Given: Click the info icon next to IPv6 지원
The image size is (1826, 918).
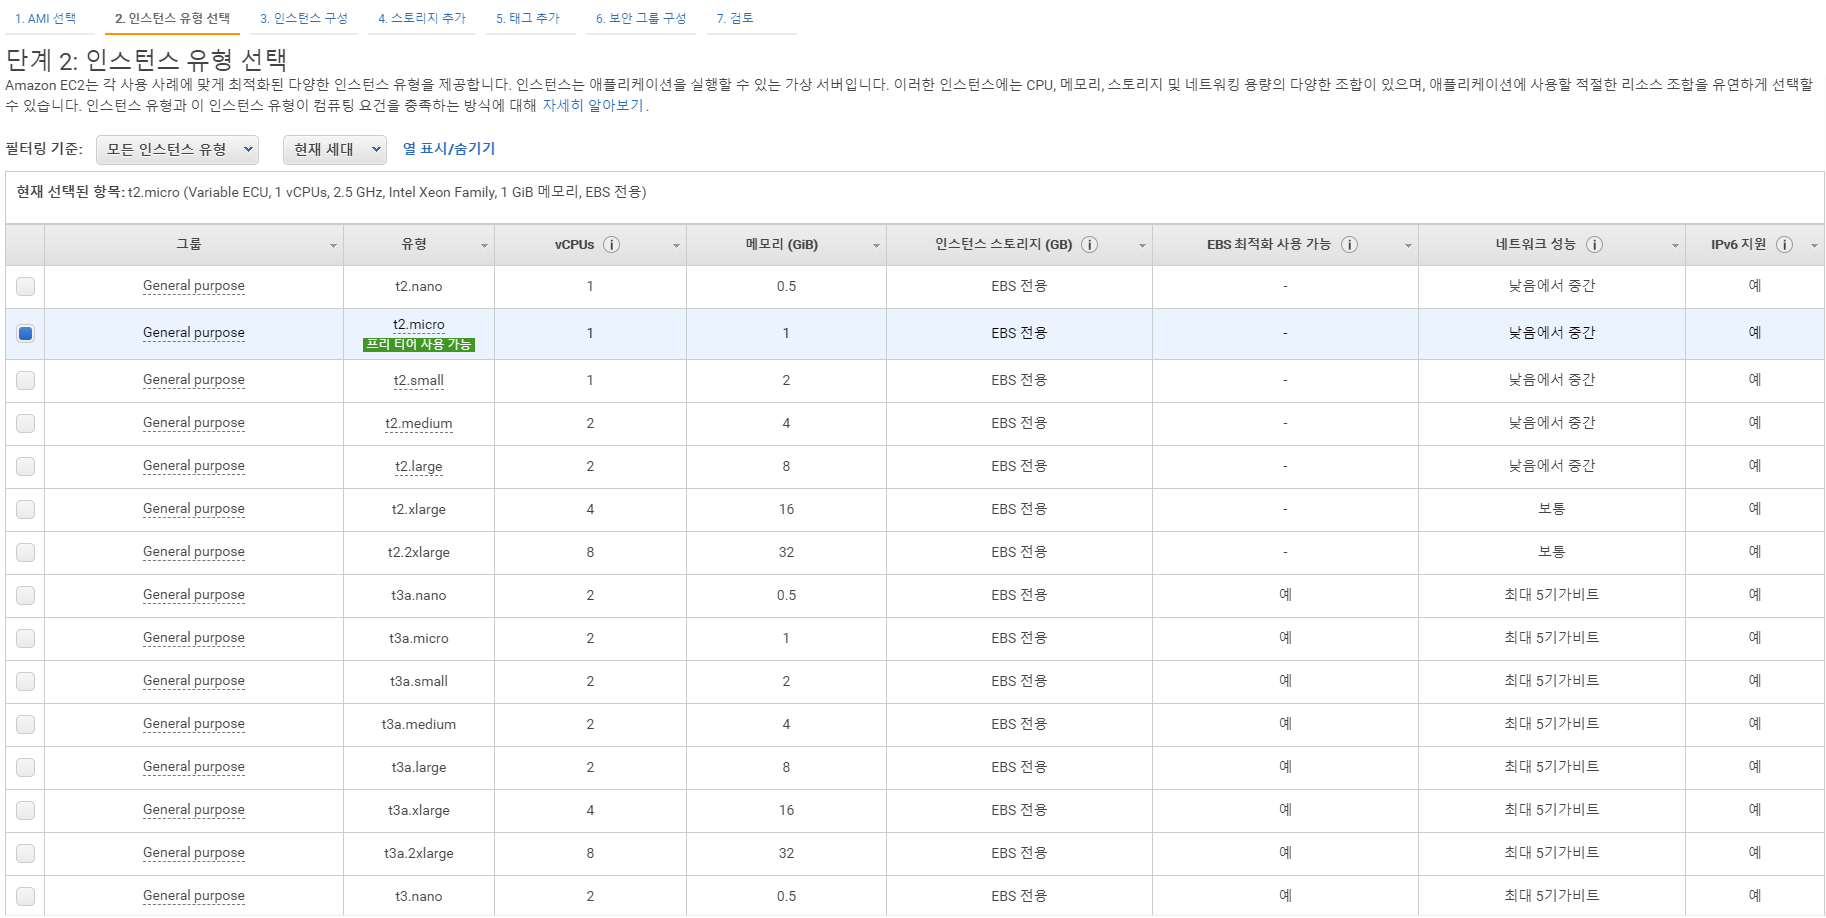Looking at the screenshot, I should pyautogui.click(x=1784, y=245).
